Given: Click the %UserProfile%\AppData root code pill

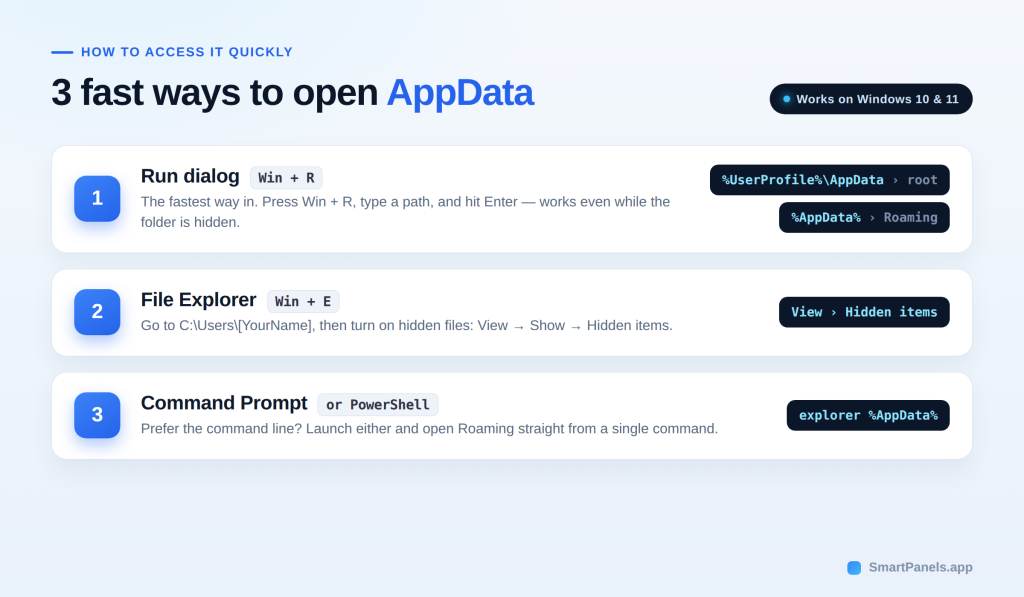Looking at the screenshot, I should (x=829, y=180).
